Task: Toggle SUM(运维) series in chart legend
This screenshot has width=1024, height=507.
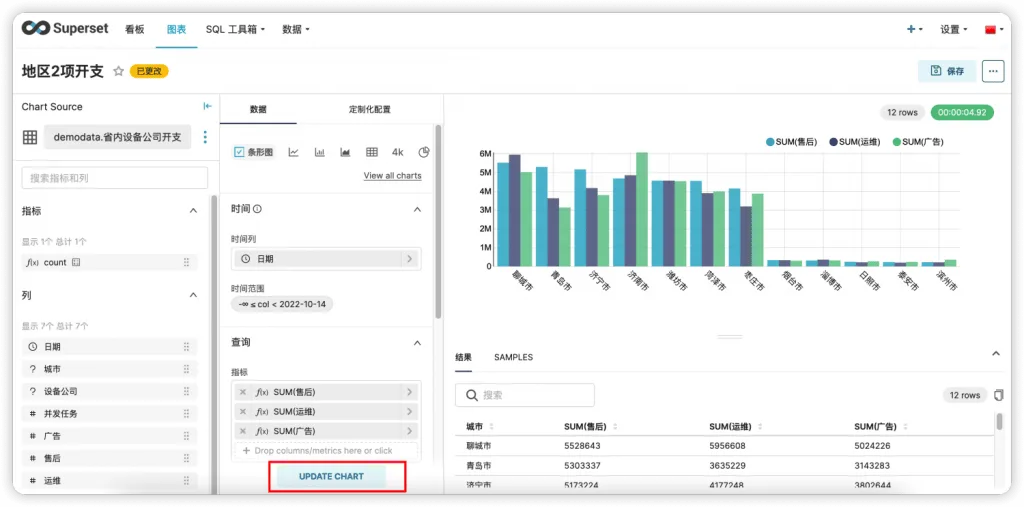Action: pos(857,142)
